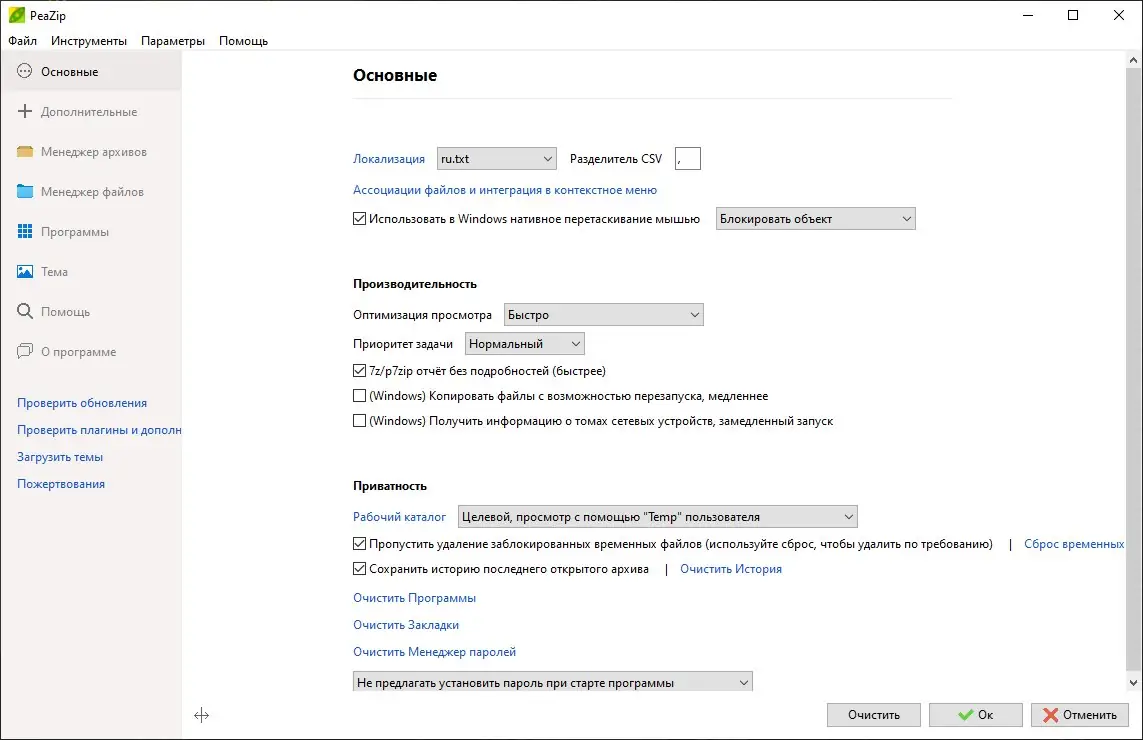The width and height of the screenshot is (1143, 740).
Task: Open Программы grid icon in sidebar
Action: point(25,232)
